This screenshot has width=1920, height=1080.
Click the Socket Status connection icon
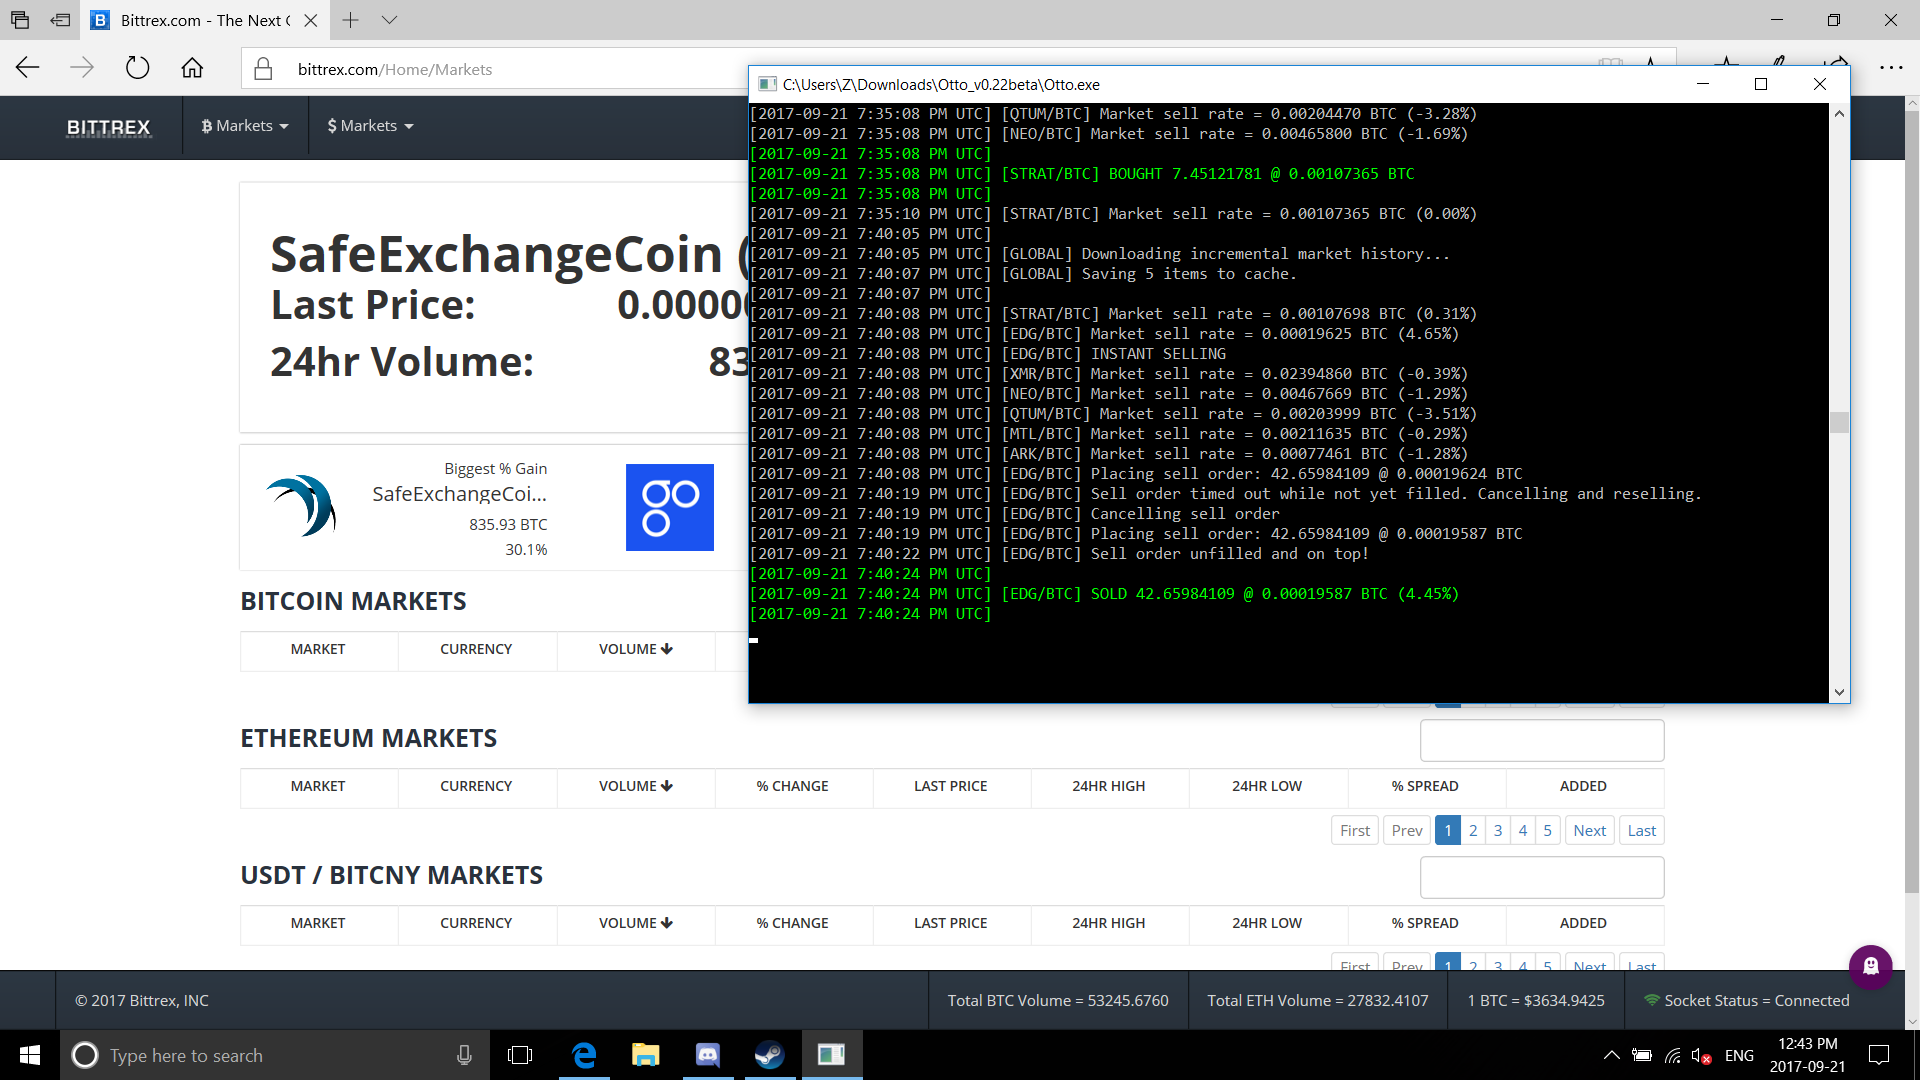click(x=1652, y=1000)
